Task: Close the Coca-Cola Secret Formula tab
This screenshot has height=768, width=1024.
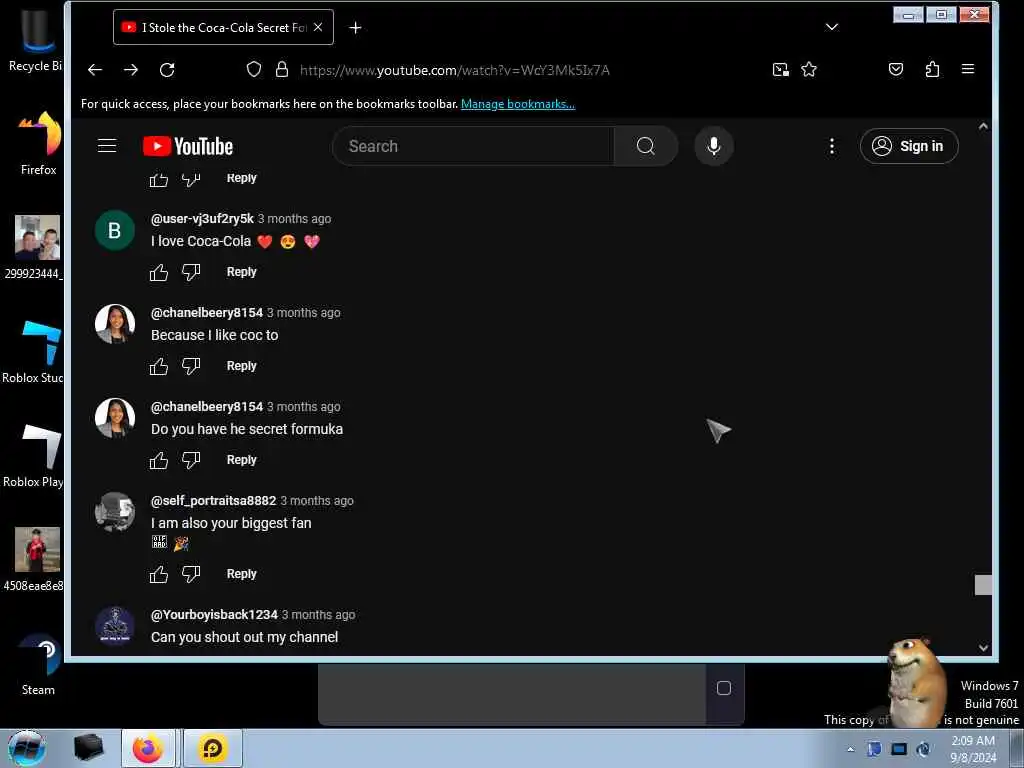Action: coord(318,27)
